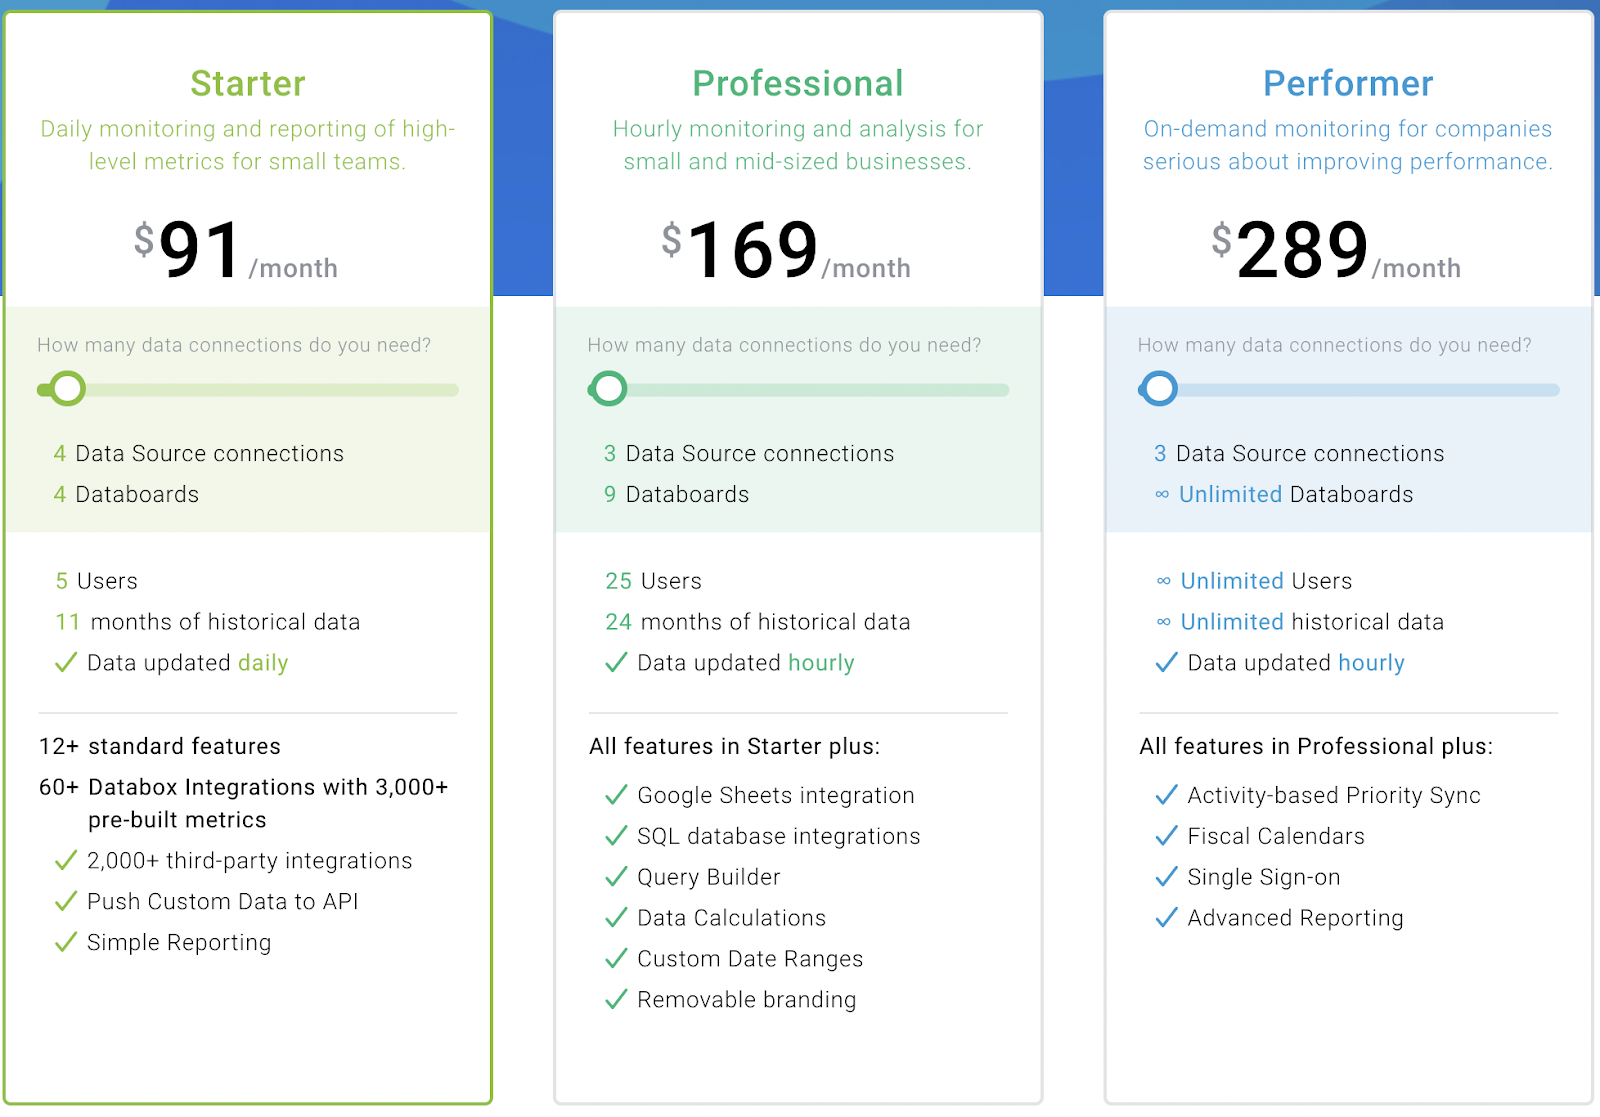Click checkmark beside Single Sign-on
The width and height of the screenshot is (1600, 1117).
[x=1166, y=877]
